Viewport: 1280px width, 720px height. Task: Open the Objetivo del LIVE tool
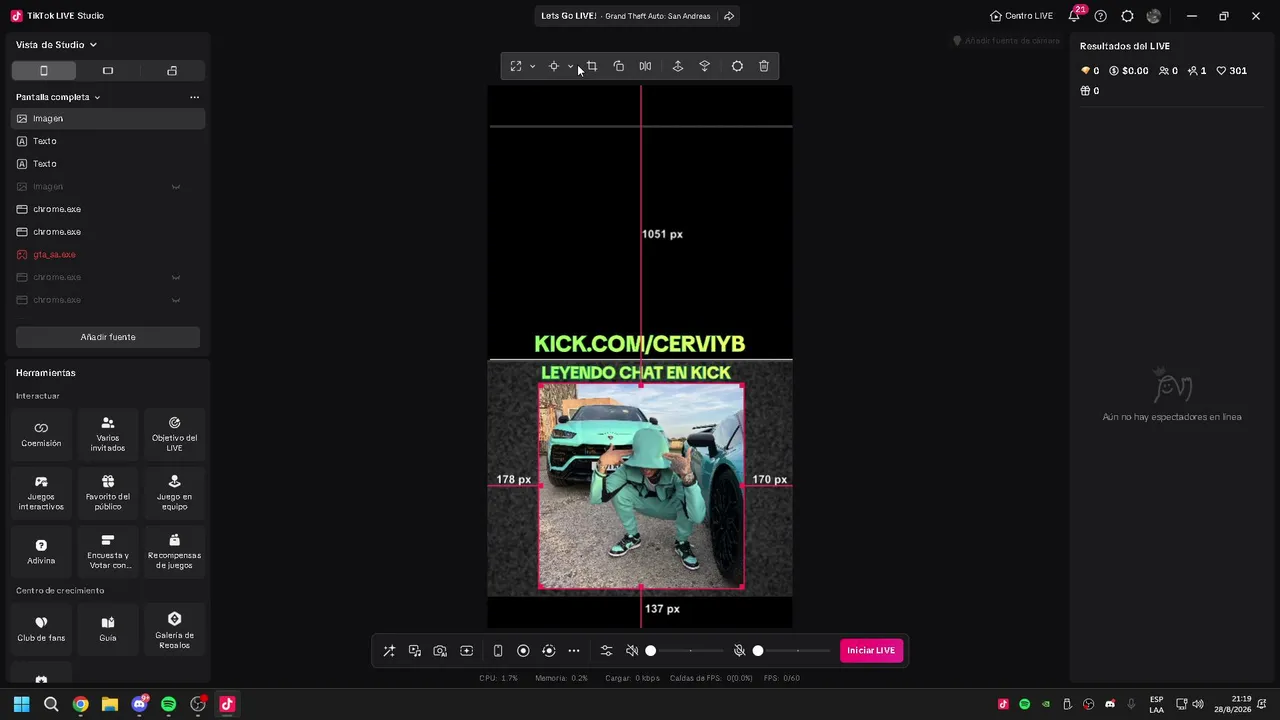click(174, 434)
